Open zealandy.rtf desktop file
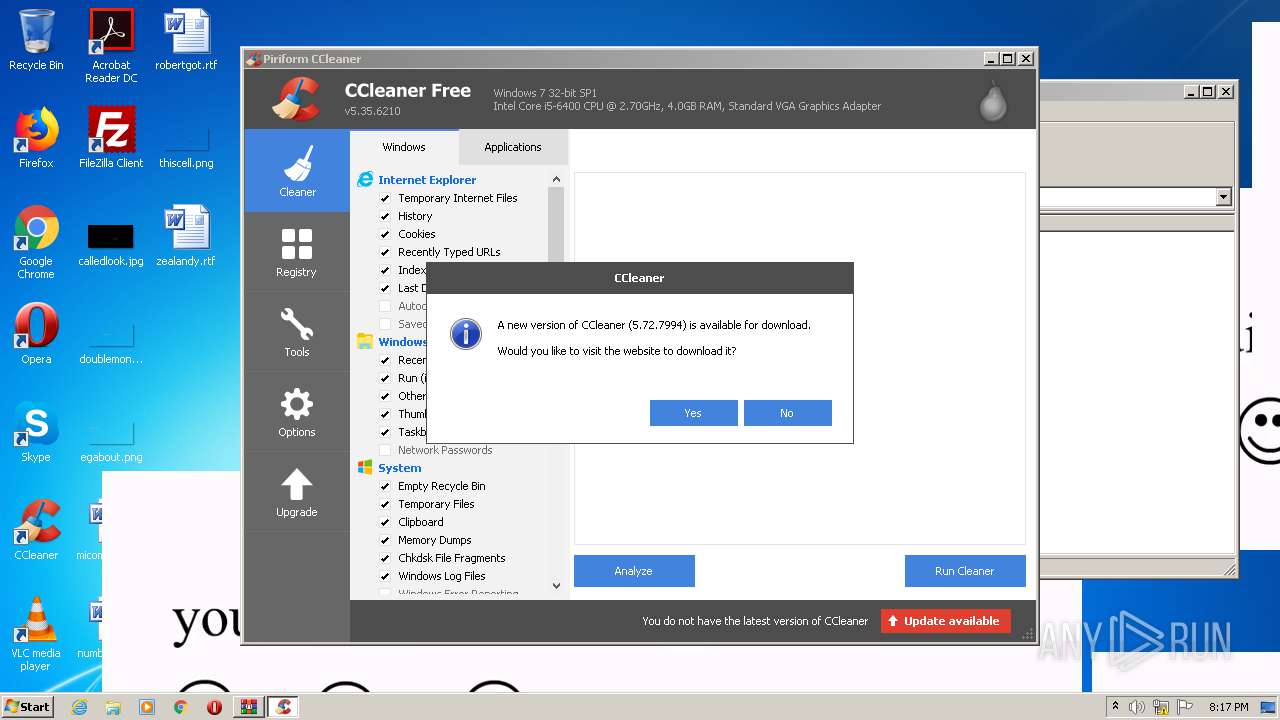Image resolution: width=1280 pixels, height=720 pixels. point(186,236)
